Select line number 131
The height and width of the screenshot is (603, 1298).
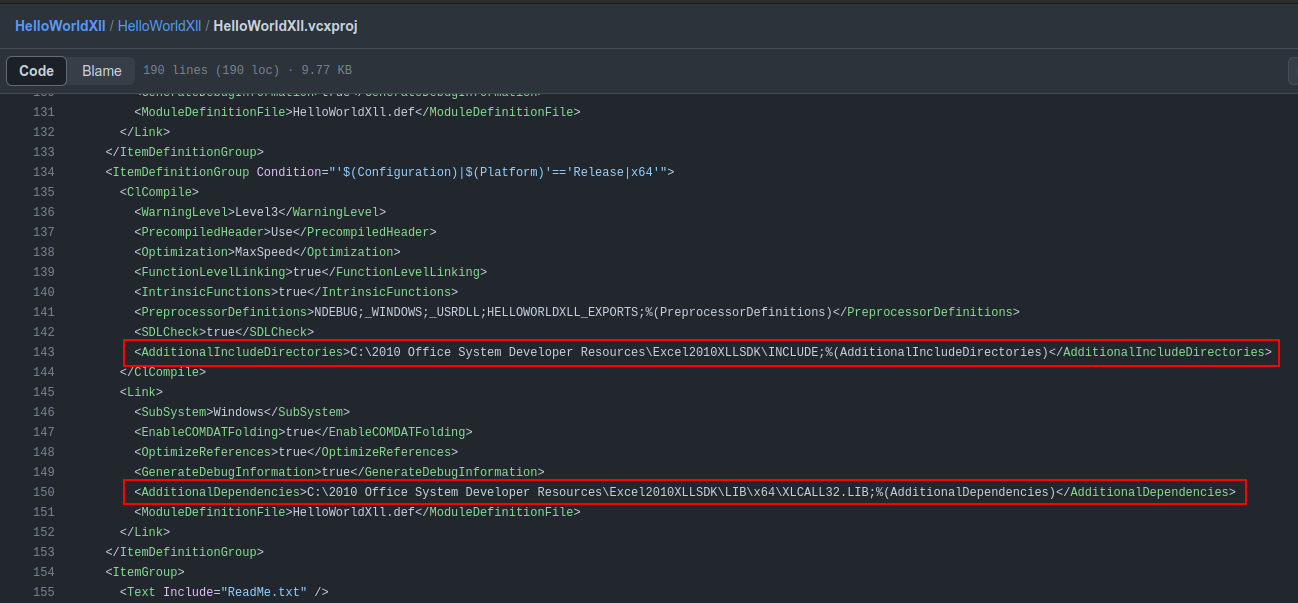pyautogui.click(x=43, y=112)
